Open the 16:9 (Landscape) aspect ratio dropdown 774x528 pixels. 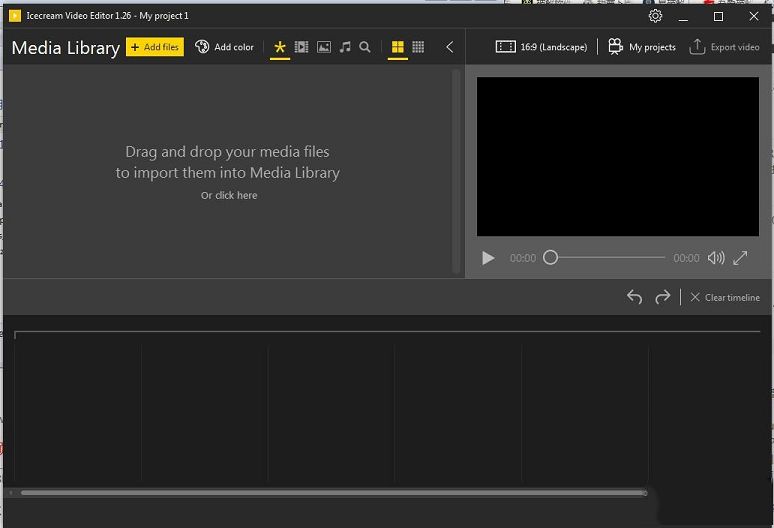pyautogui.click(x=542, y=47)
